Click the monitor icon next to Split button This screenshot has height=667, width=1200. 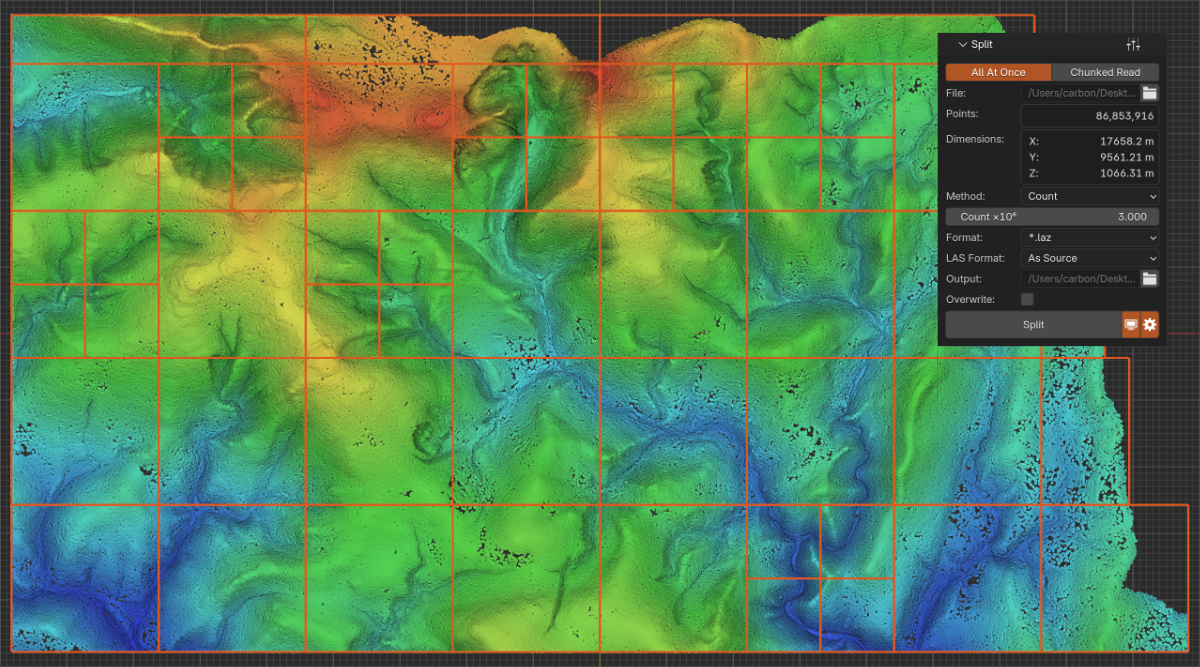coord(1131,325)
